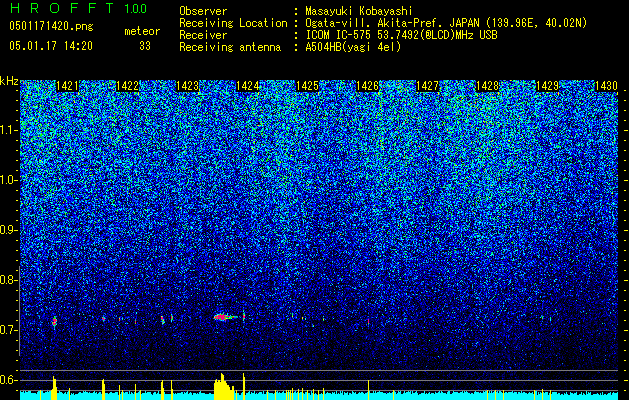Image resolution: width=629 pixels, height=400 pixels.
Task: Click the 1.1 kHz axis label
Action: coord(9,130)
